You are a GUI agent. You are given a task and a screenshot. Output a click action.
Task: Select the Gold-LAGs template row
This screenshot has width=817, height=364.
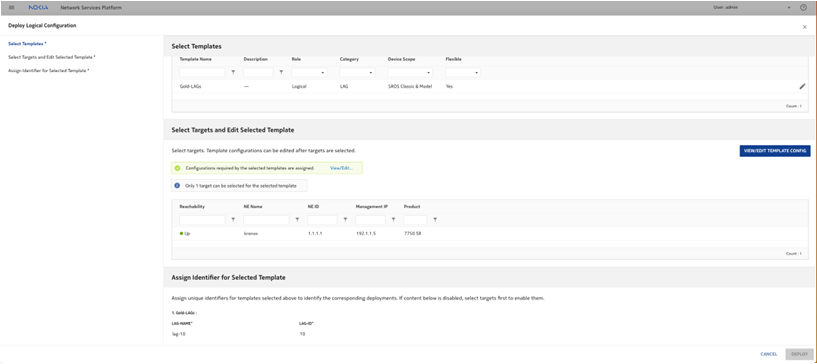click(x=490, y=86)
